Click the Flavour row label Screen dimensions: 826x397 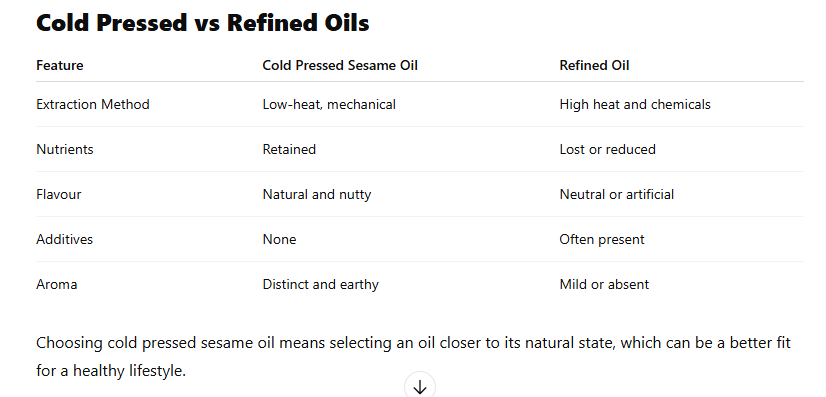pyautogui.click(x=58, y=194)
